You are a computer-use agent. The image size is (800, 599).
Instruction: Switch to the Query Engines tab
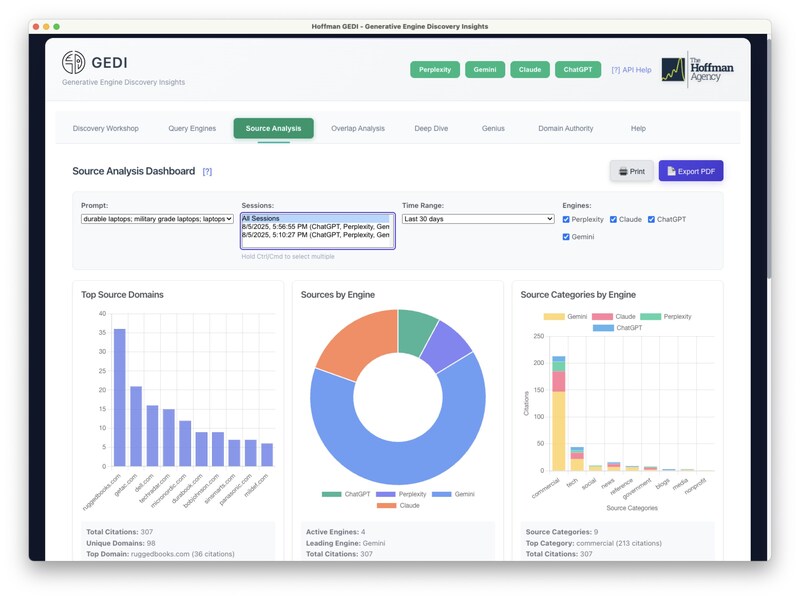coord(192,129)
